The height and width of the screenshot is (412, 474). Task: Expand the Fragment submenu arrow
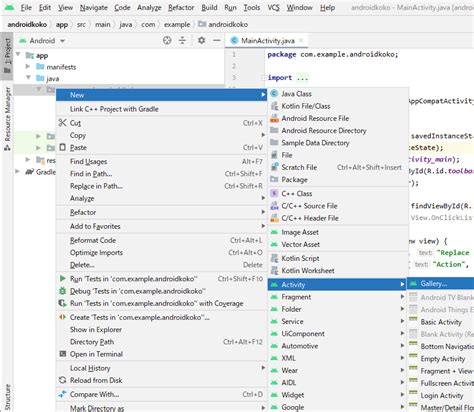tap(402, 297)
